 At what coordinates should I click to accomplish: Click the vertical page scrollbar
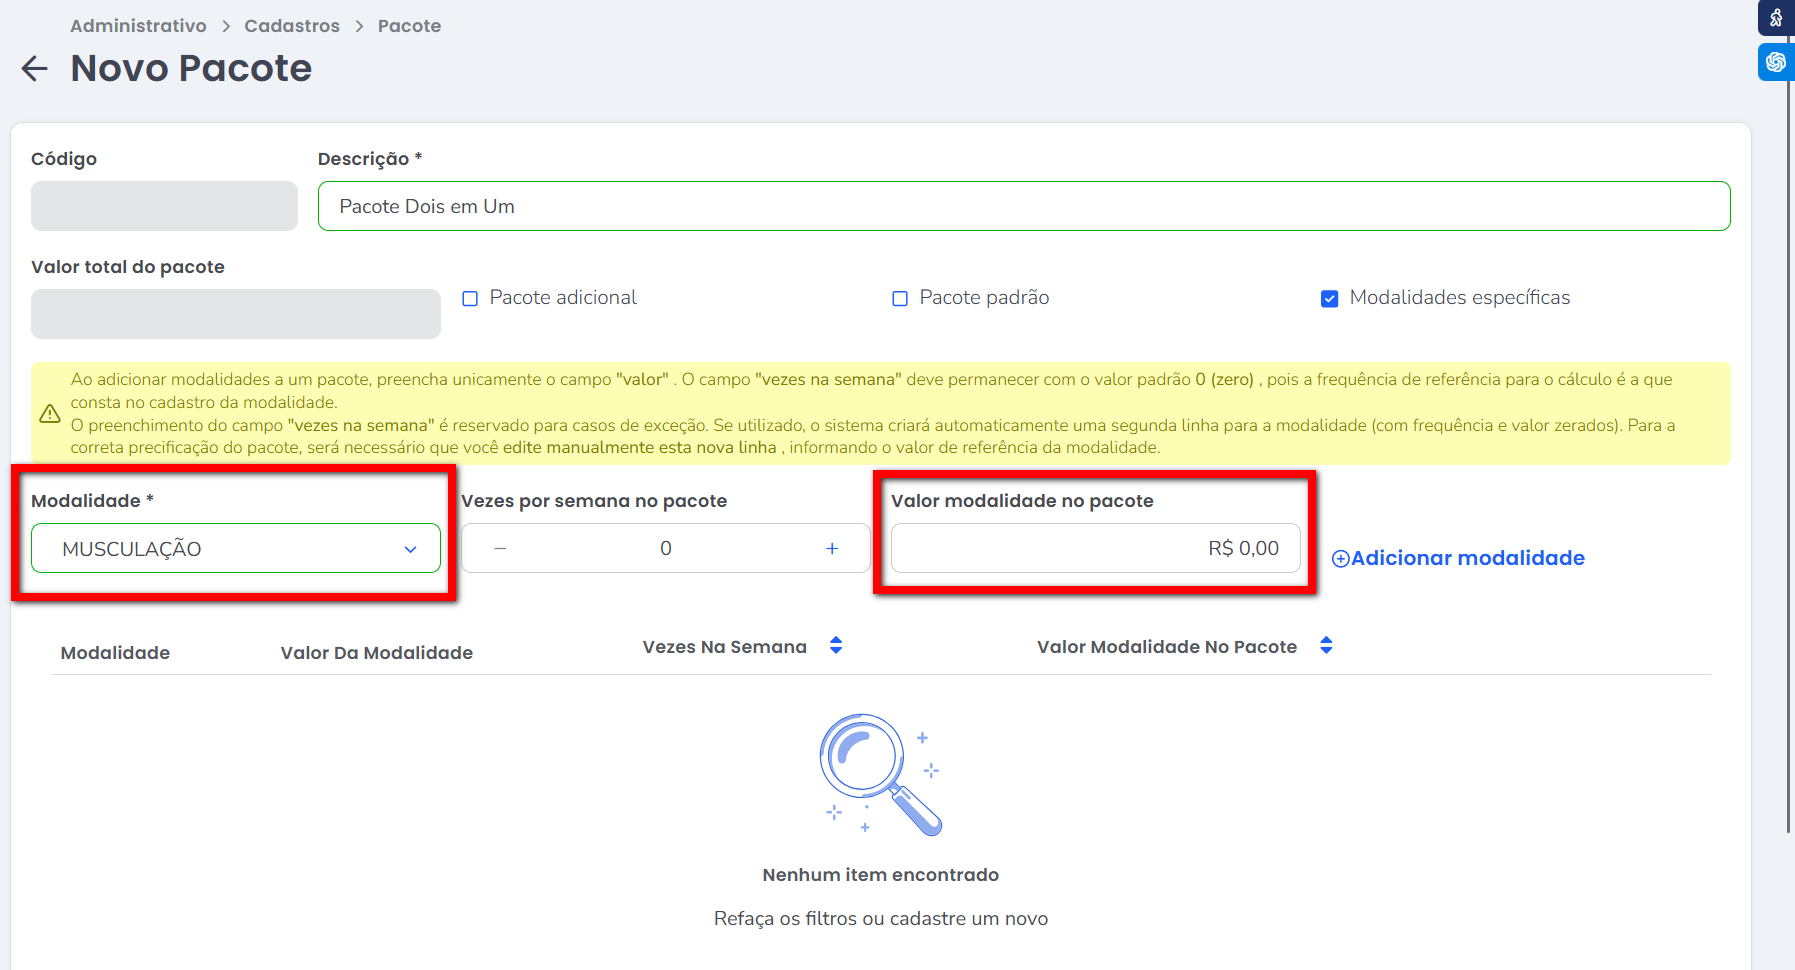click(x=1789, y=450)
